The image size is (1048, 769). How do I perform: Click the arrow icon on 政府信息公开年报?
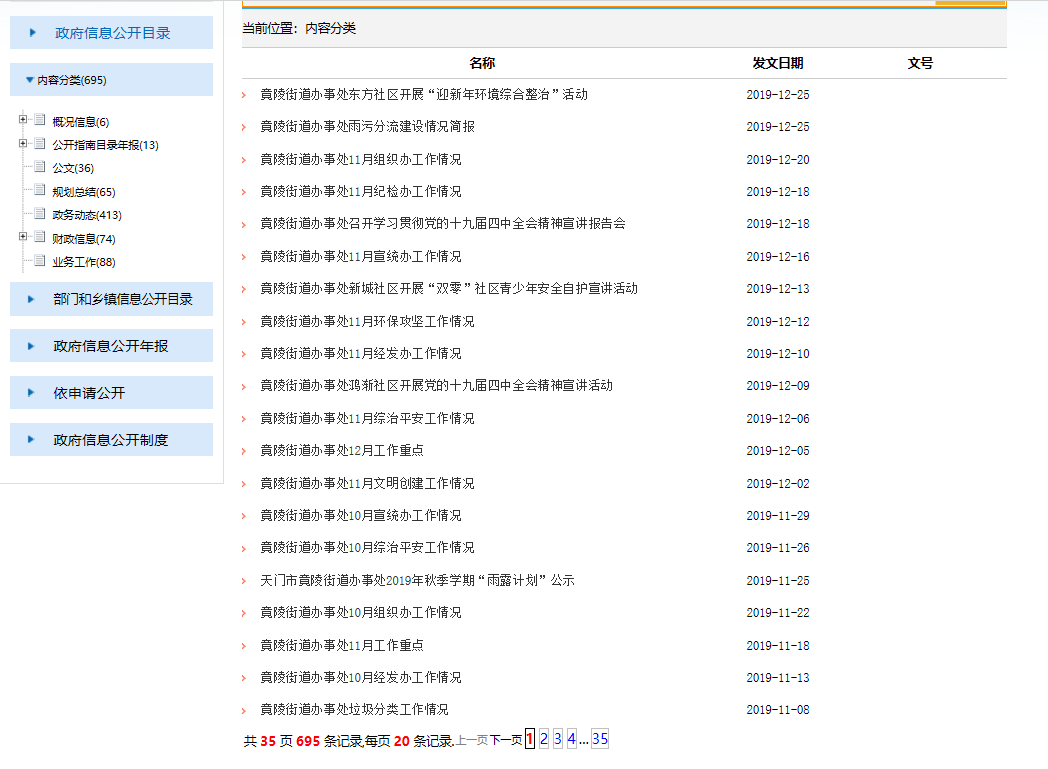coord(33,346)
